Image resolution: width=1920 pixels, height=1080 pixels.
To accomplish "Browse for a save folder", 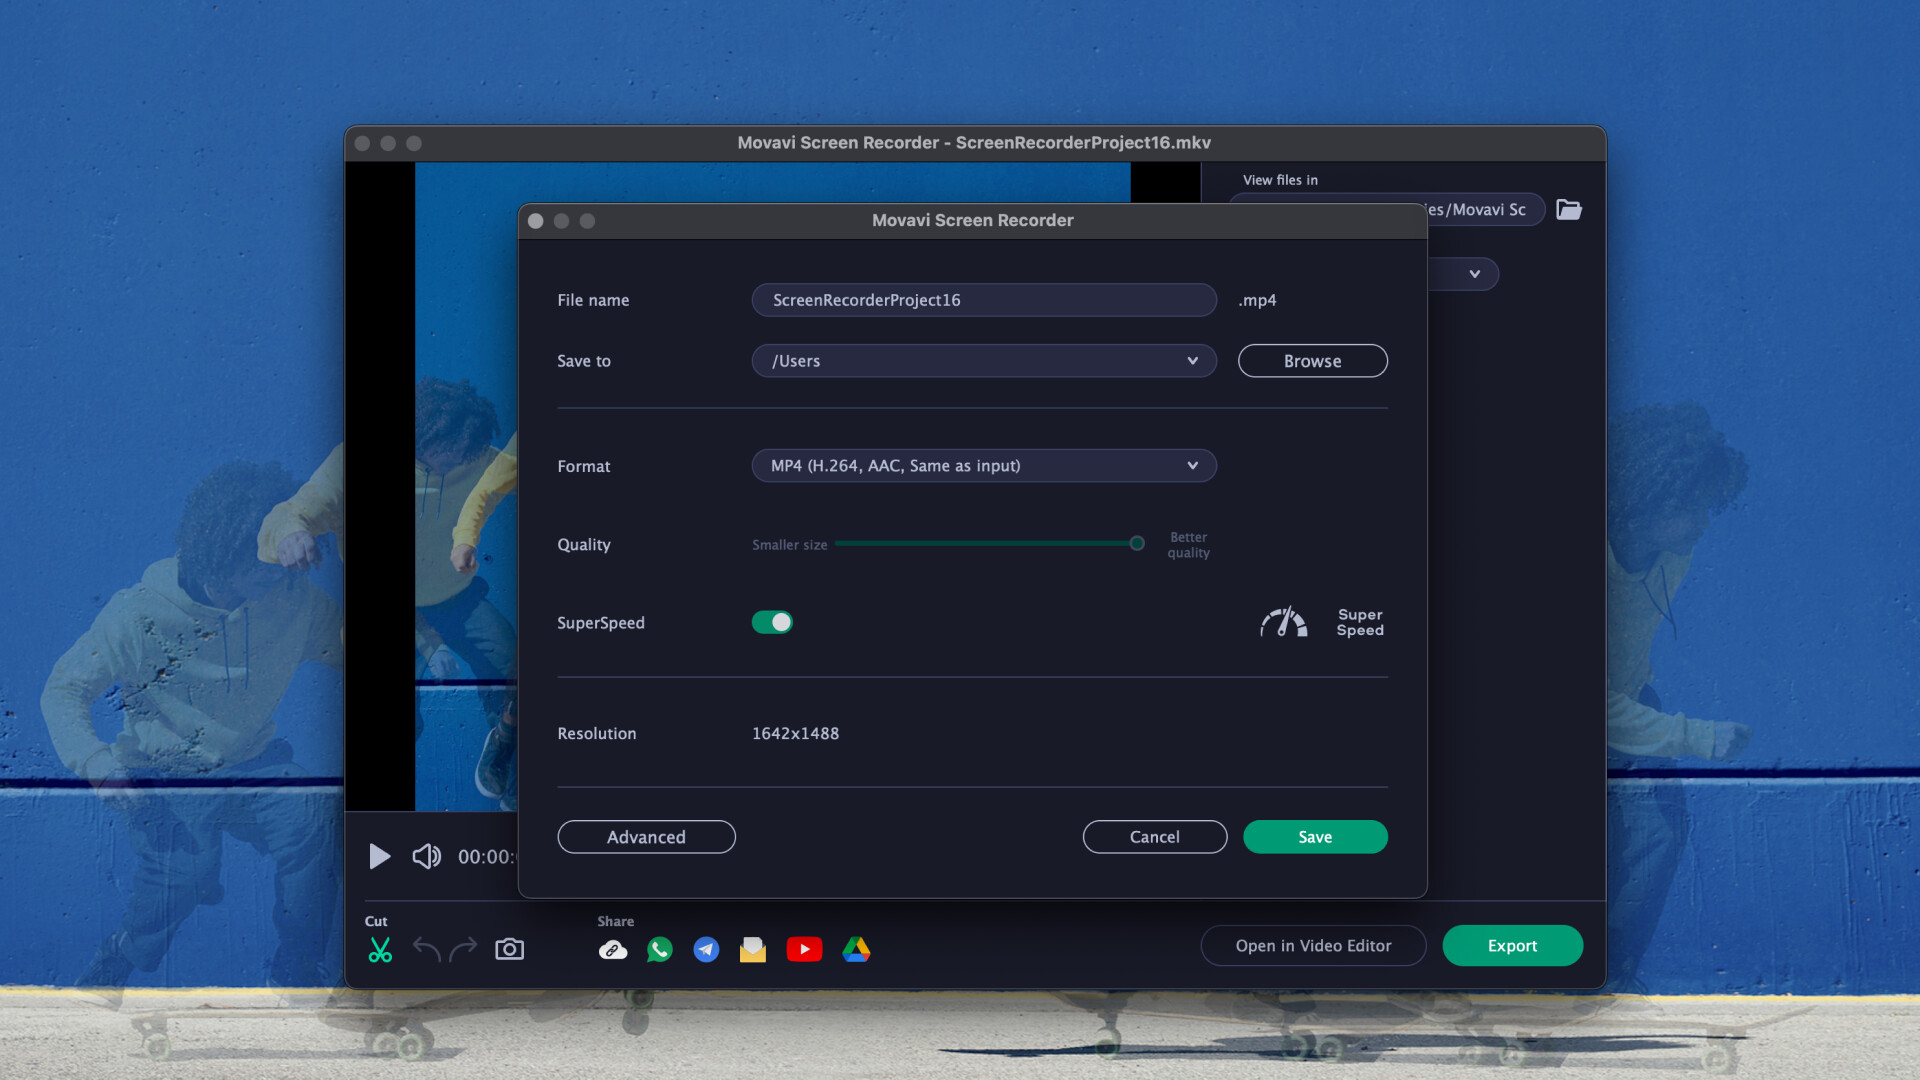I will pos(1312,360).
